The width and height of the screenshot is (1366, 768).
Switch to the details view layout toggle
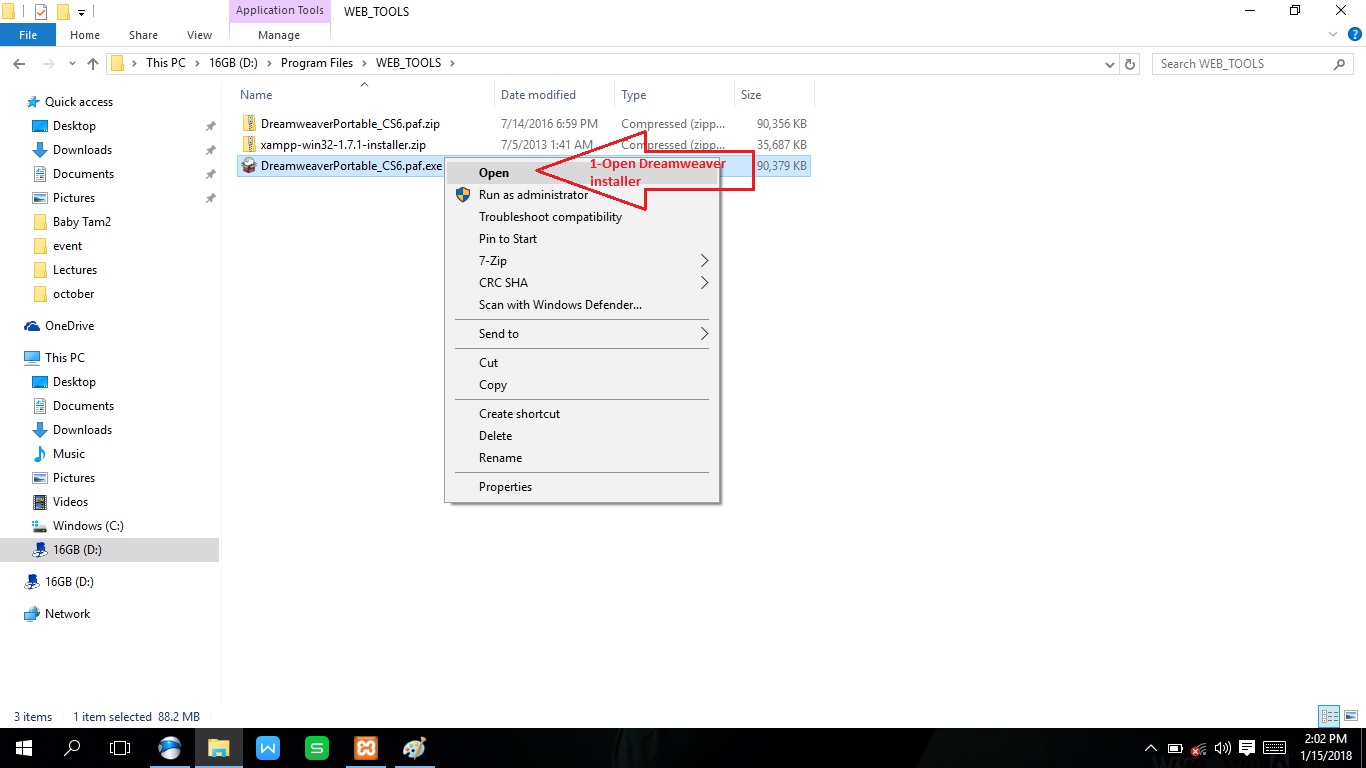1328,716
